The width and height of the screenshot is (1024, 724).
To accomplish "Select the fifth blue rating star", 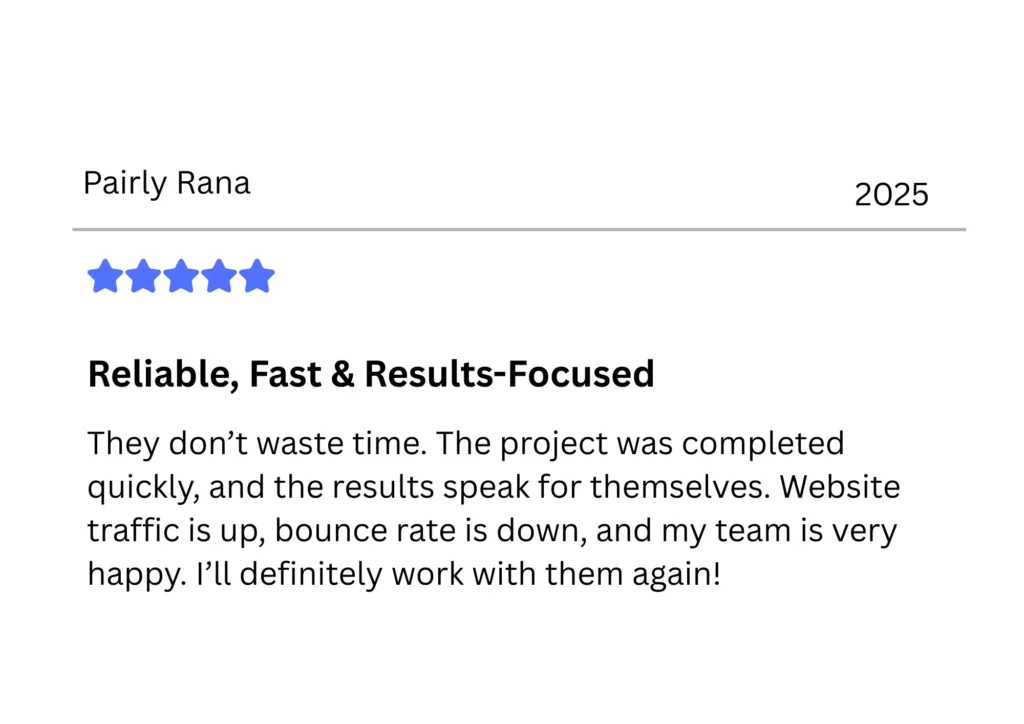I will click(x=257, y=275).
